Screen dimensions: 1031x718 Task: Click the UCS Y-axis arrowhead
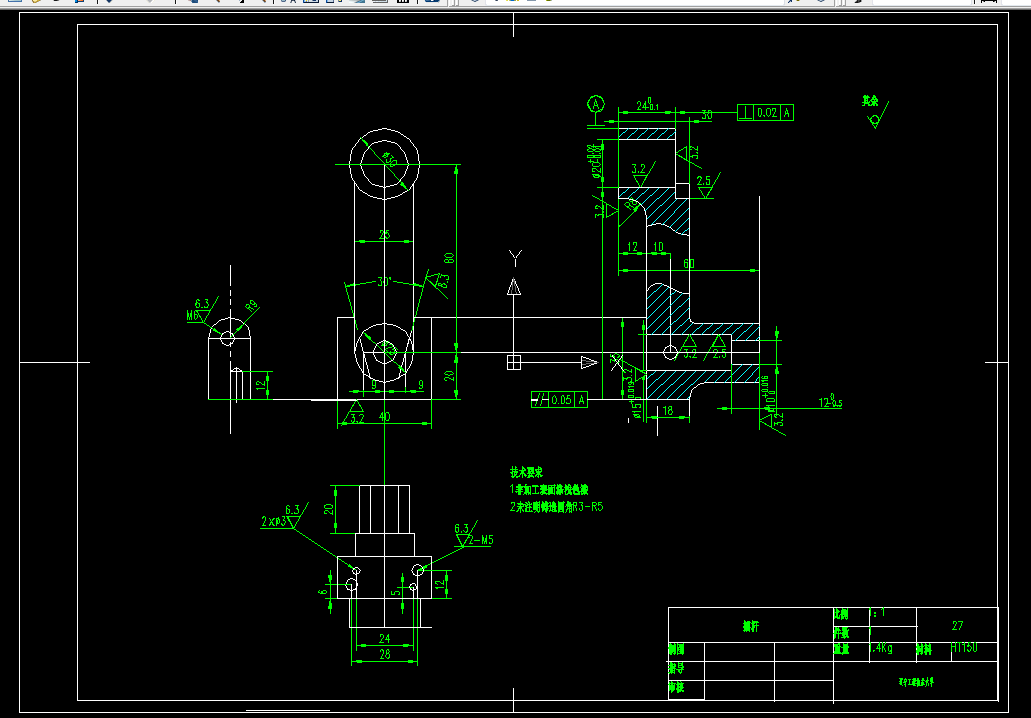514,287
